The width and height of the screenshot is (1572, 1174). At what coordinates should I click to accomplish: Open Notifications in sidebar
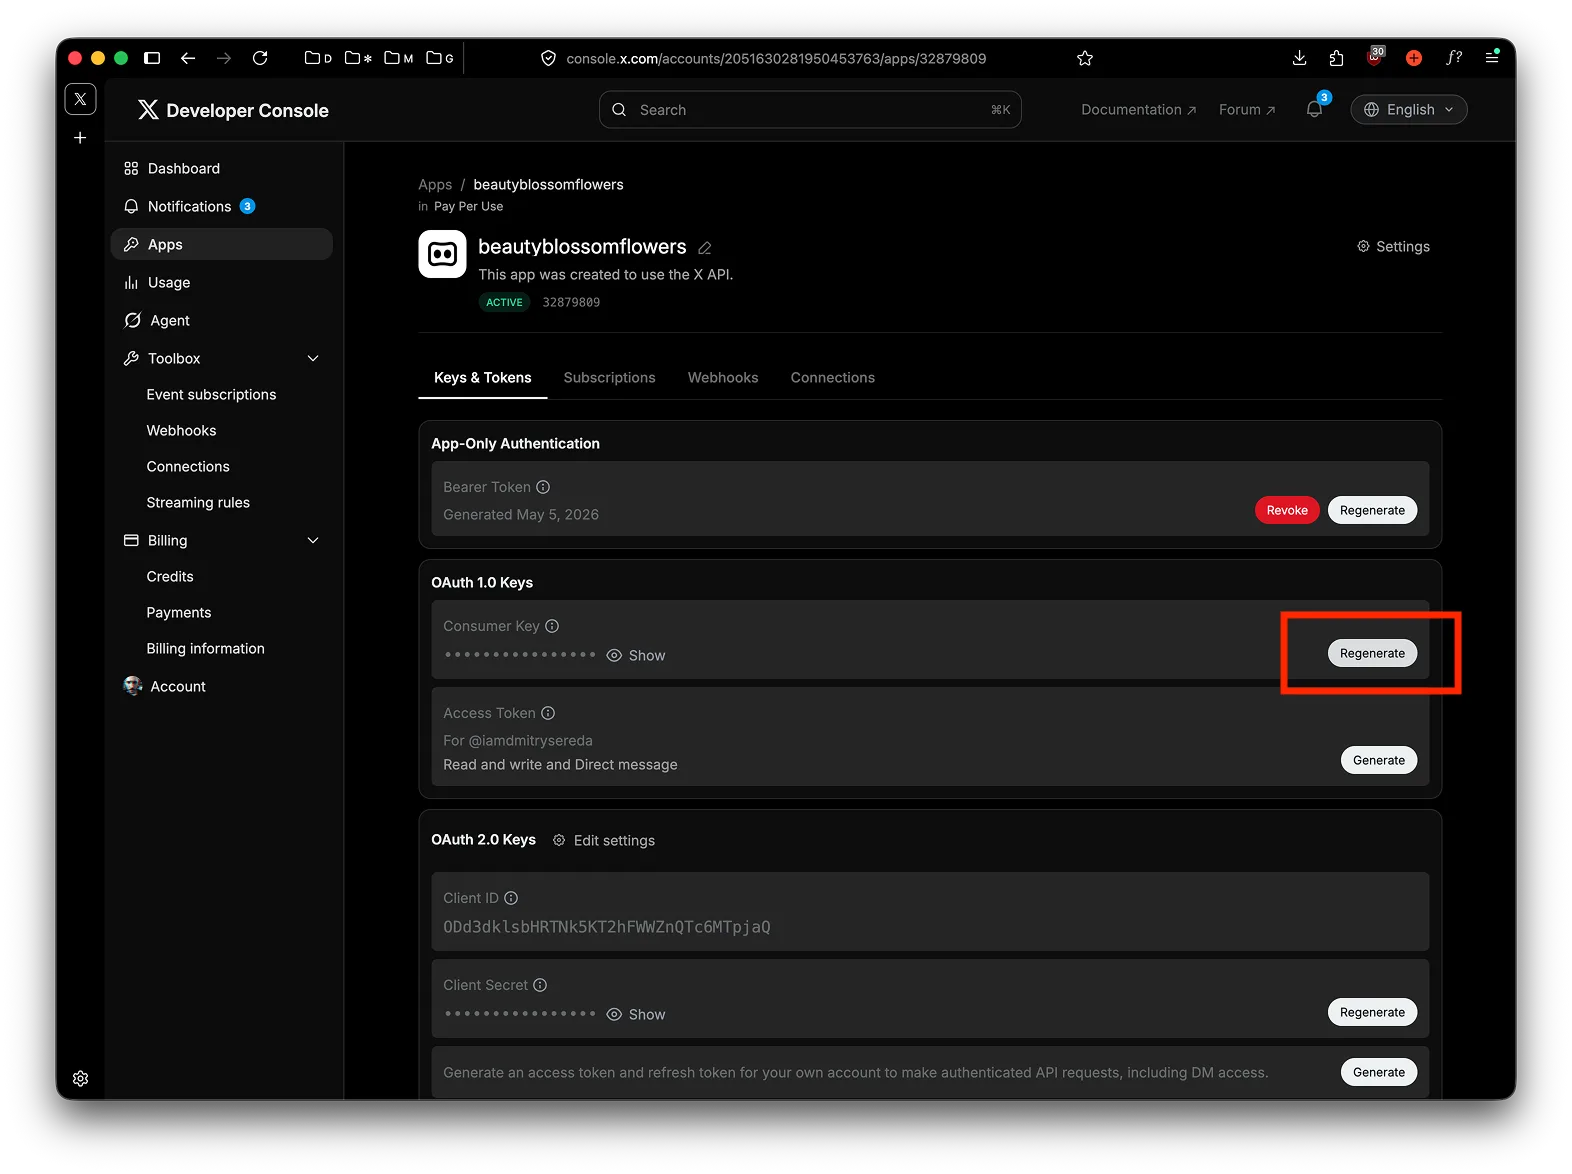[x=221, y=206]
